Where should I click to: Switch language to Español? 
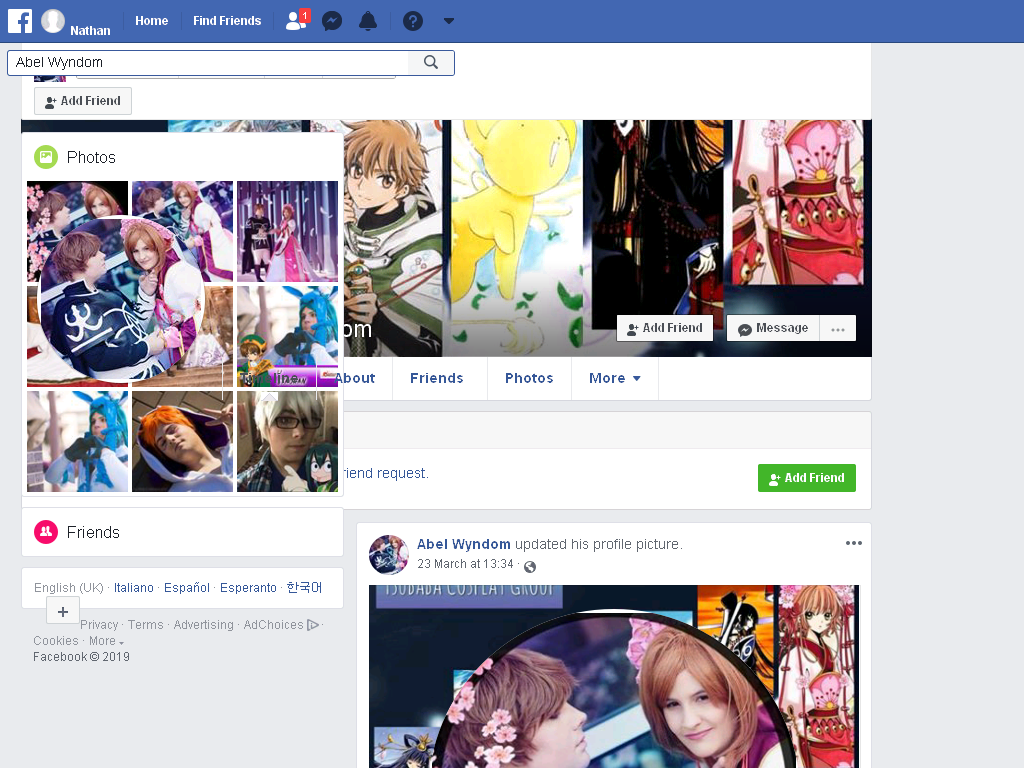(x=187, y=588)
